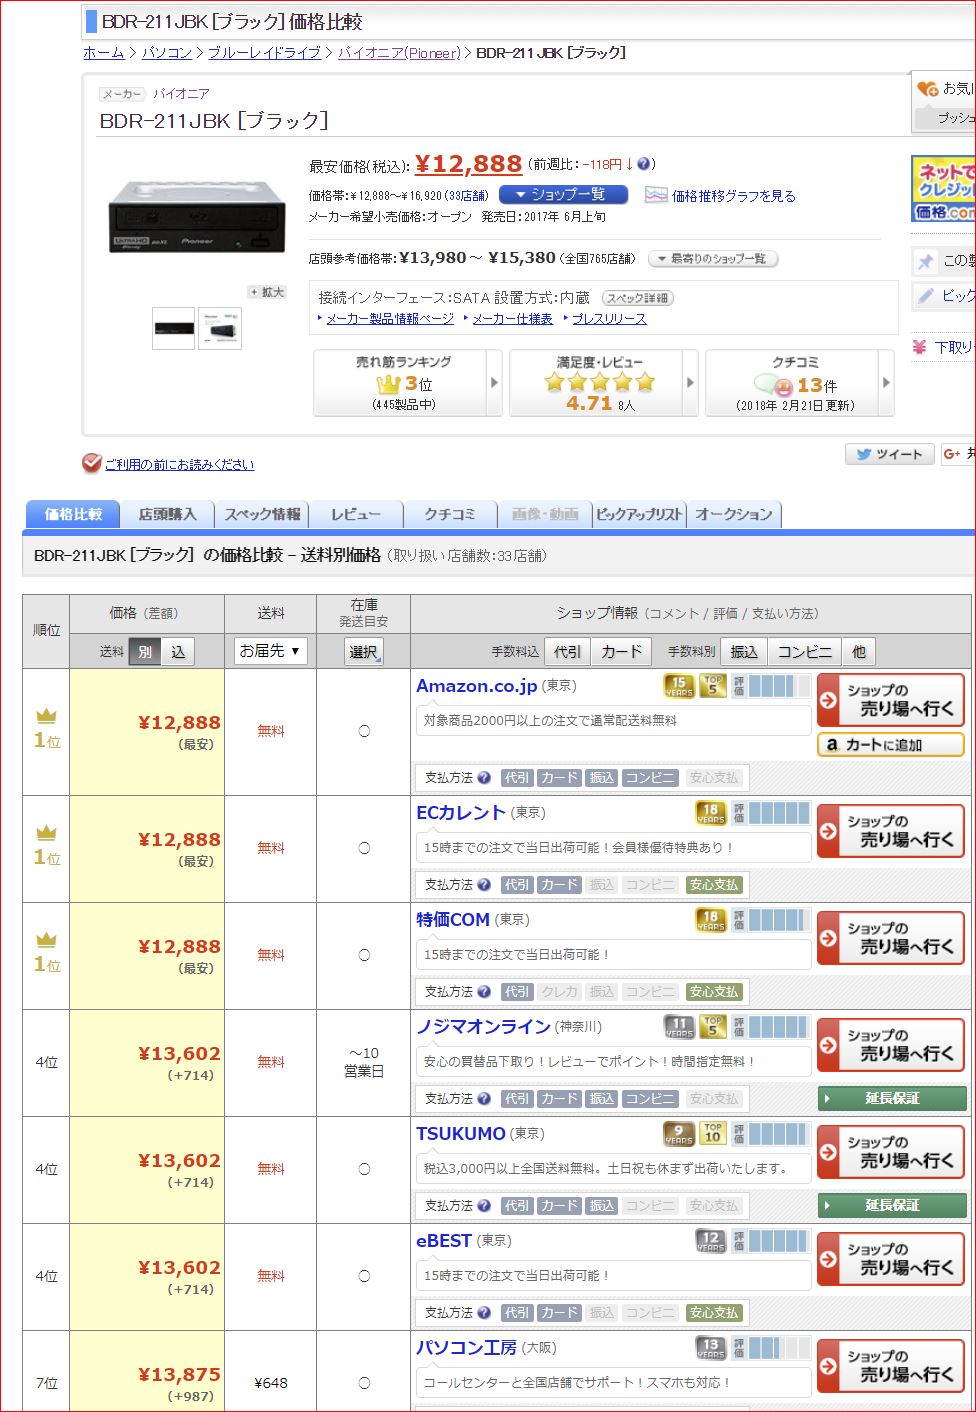Open the お届先 delivery dropdown
This screenshot has width=976, height=1412.
(x=270, y=651)
